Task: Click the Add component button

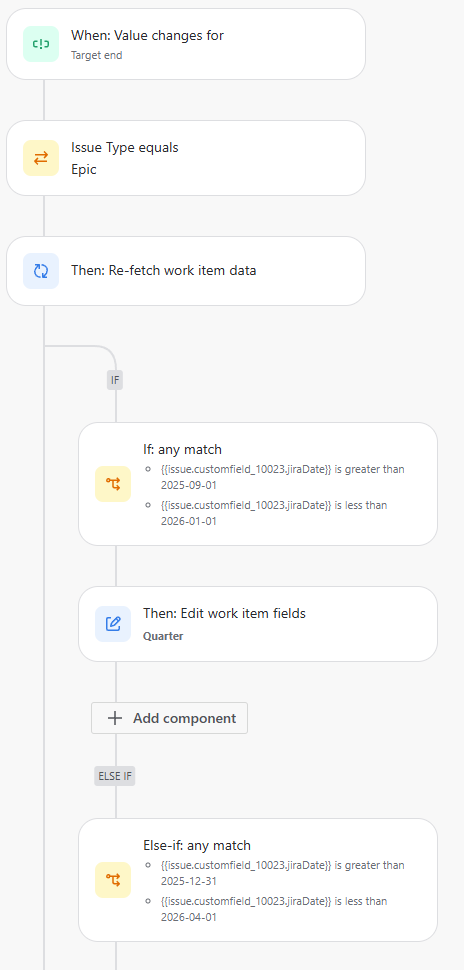Action: [x=170, y=718]
